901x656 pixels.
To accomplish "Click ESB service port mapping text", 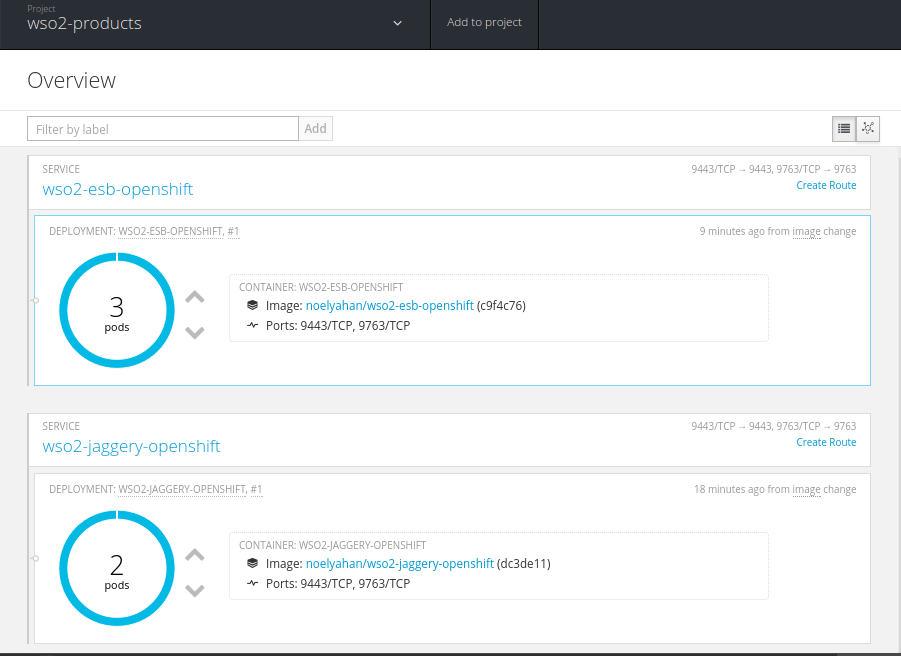I will (x=773, y=169).
